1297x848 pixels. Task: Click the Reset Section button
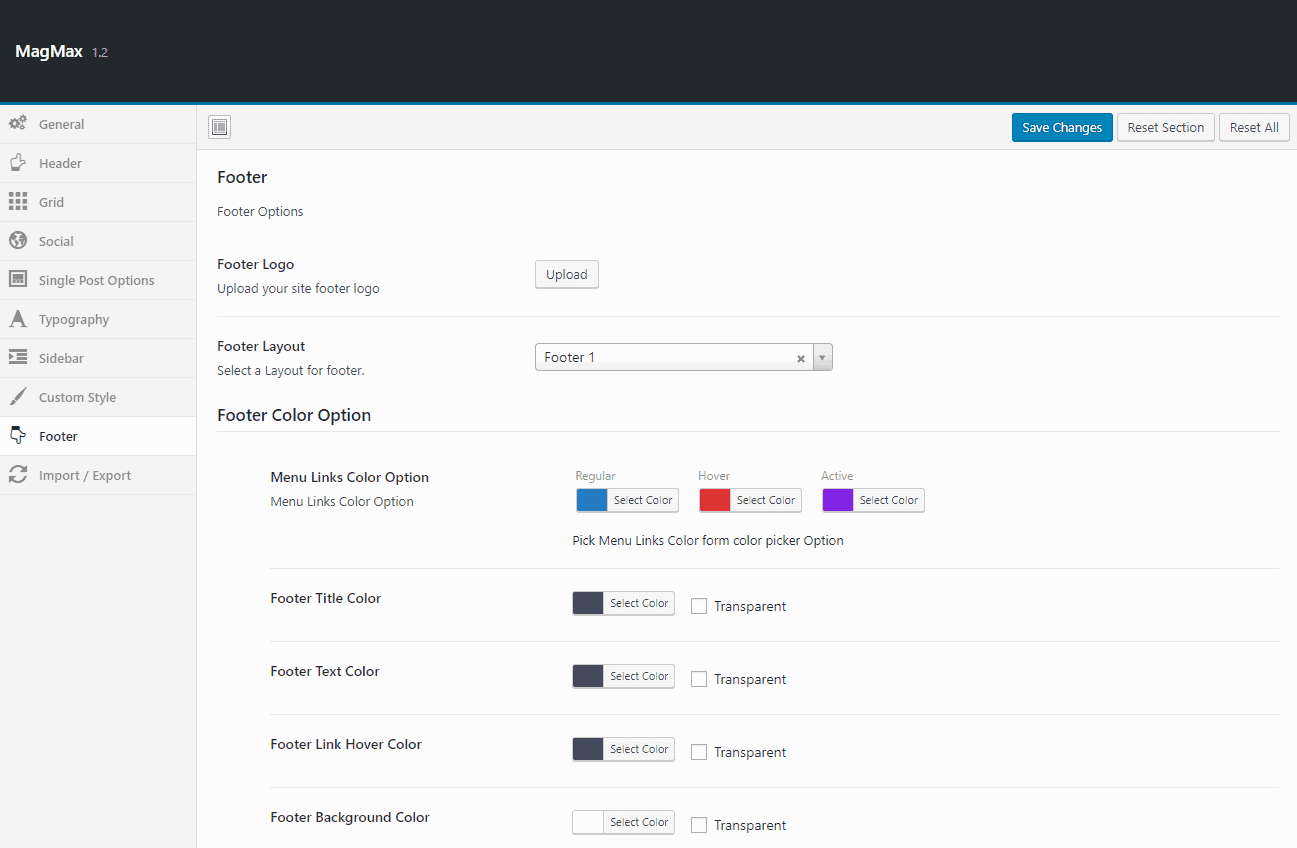point(1165,127)
